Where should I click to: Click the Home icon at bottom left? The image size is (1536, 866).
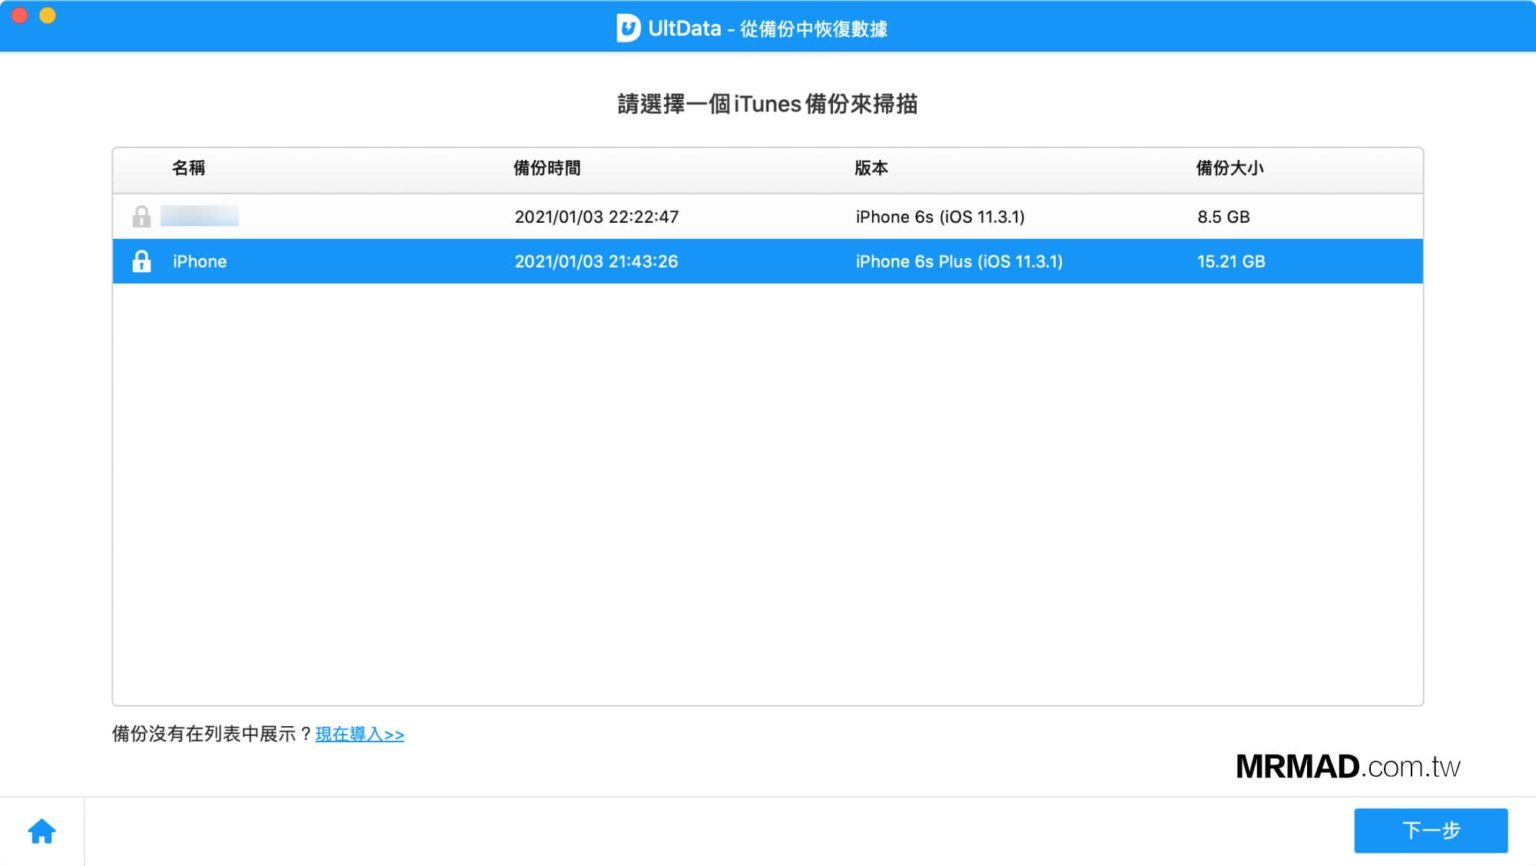42,830
